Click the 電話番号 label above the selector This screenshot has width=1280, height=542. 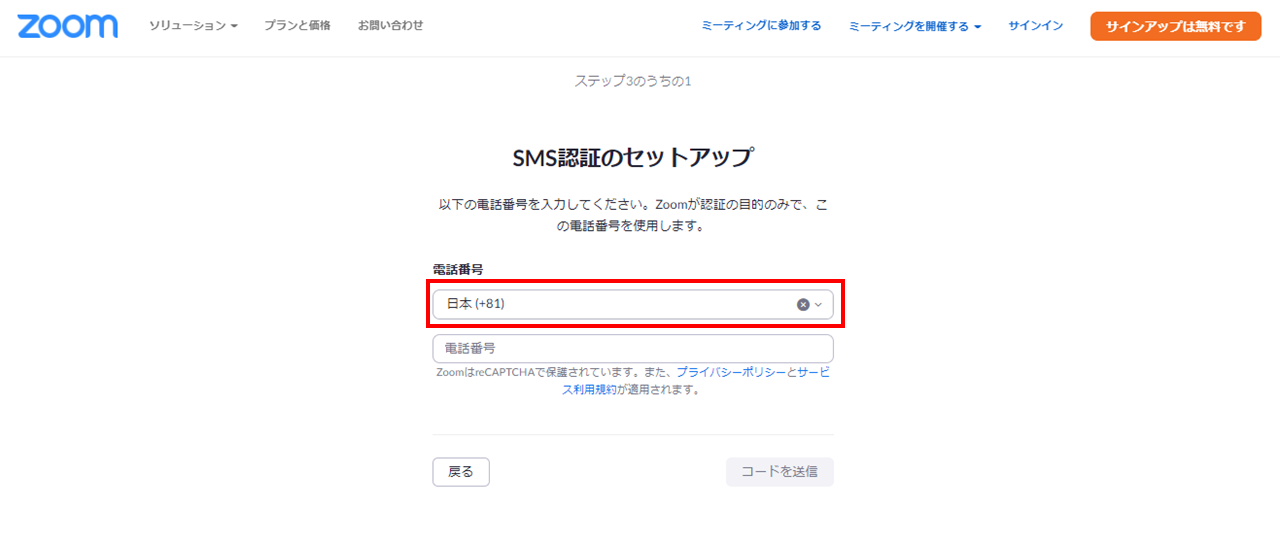coord(458,270)
